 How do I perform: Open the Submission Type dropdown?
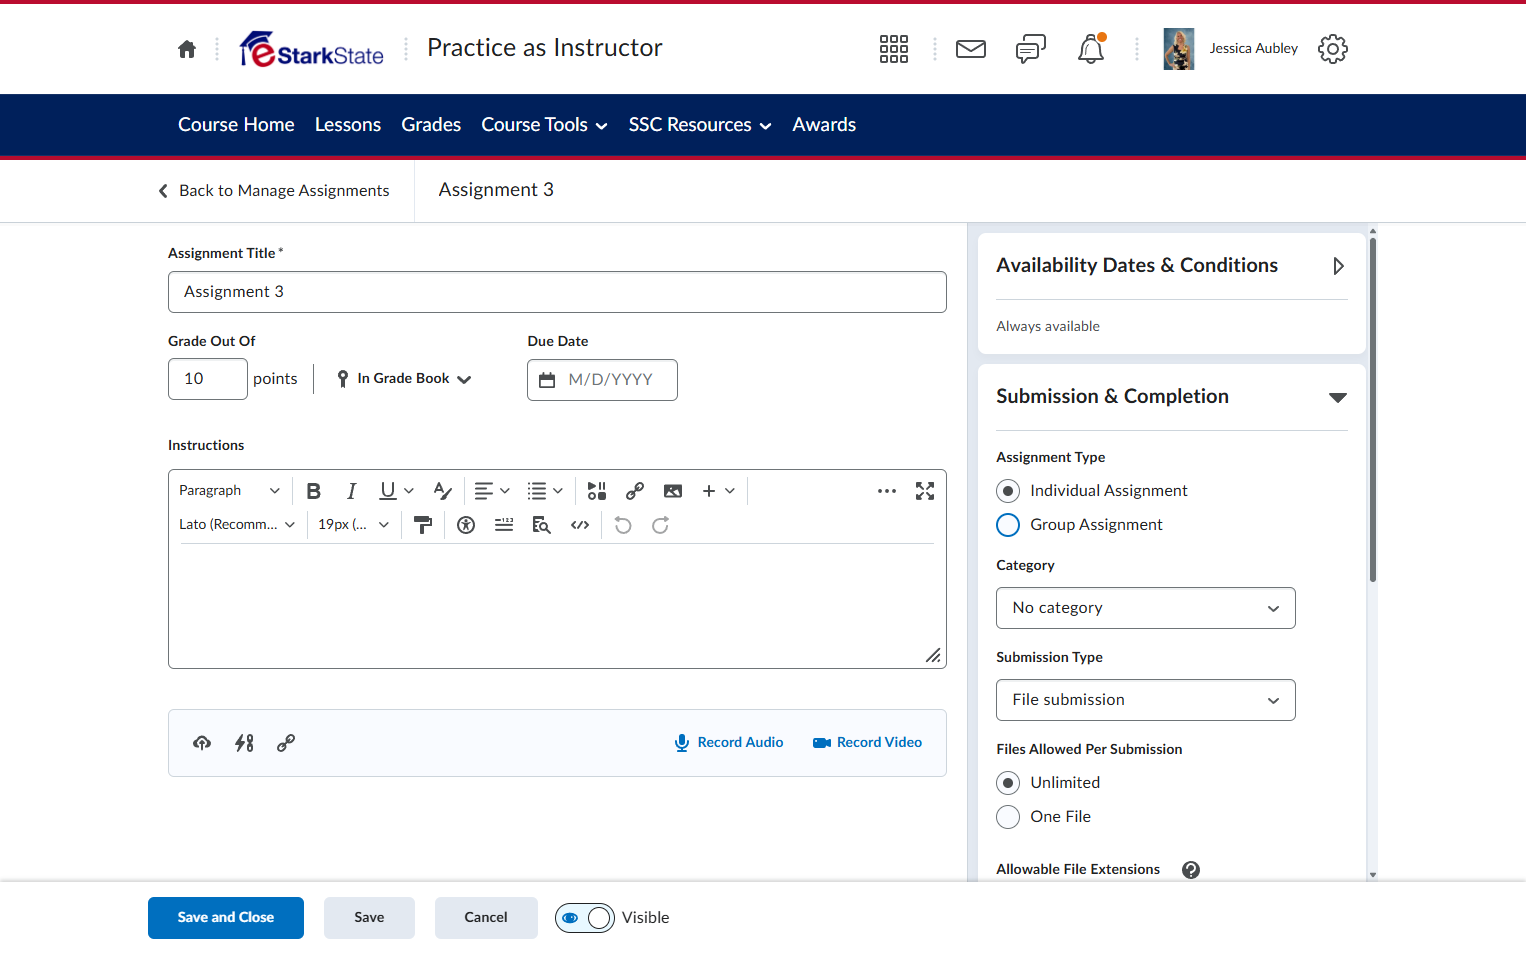[x=1146, y=700]
